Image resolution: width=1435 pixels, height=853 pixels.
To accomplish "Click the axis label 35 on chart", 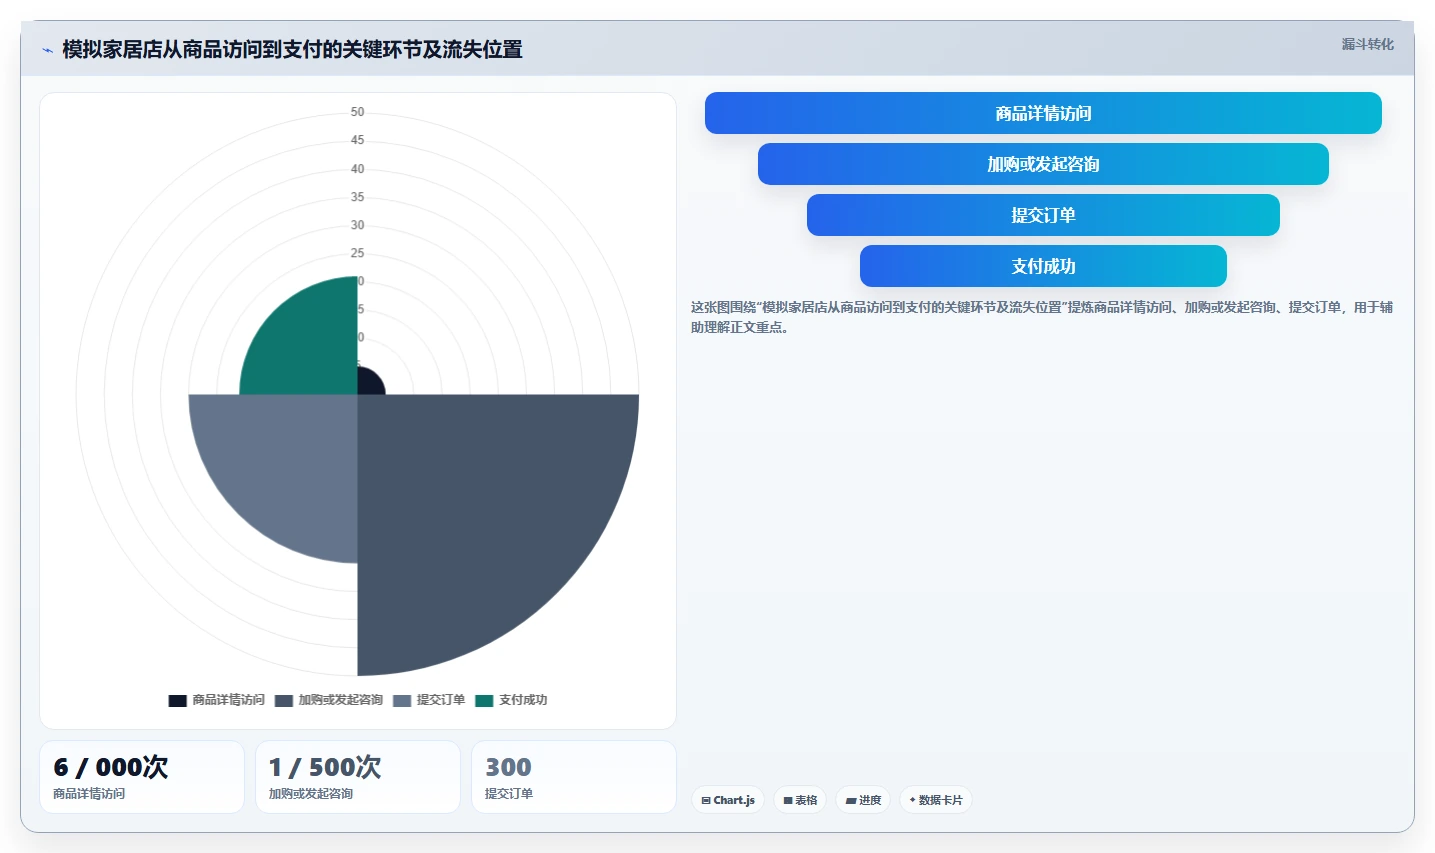I will pos(357,197).
